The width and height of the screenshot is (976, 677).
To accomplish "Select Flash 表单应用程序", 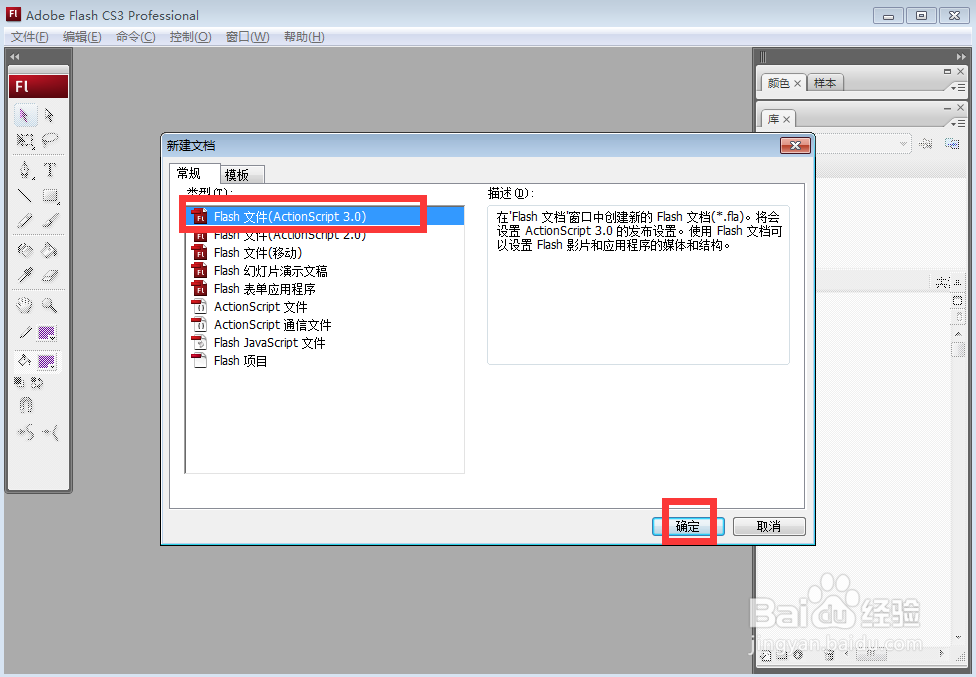I will tap(325, 289).
